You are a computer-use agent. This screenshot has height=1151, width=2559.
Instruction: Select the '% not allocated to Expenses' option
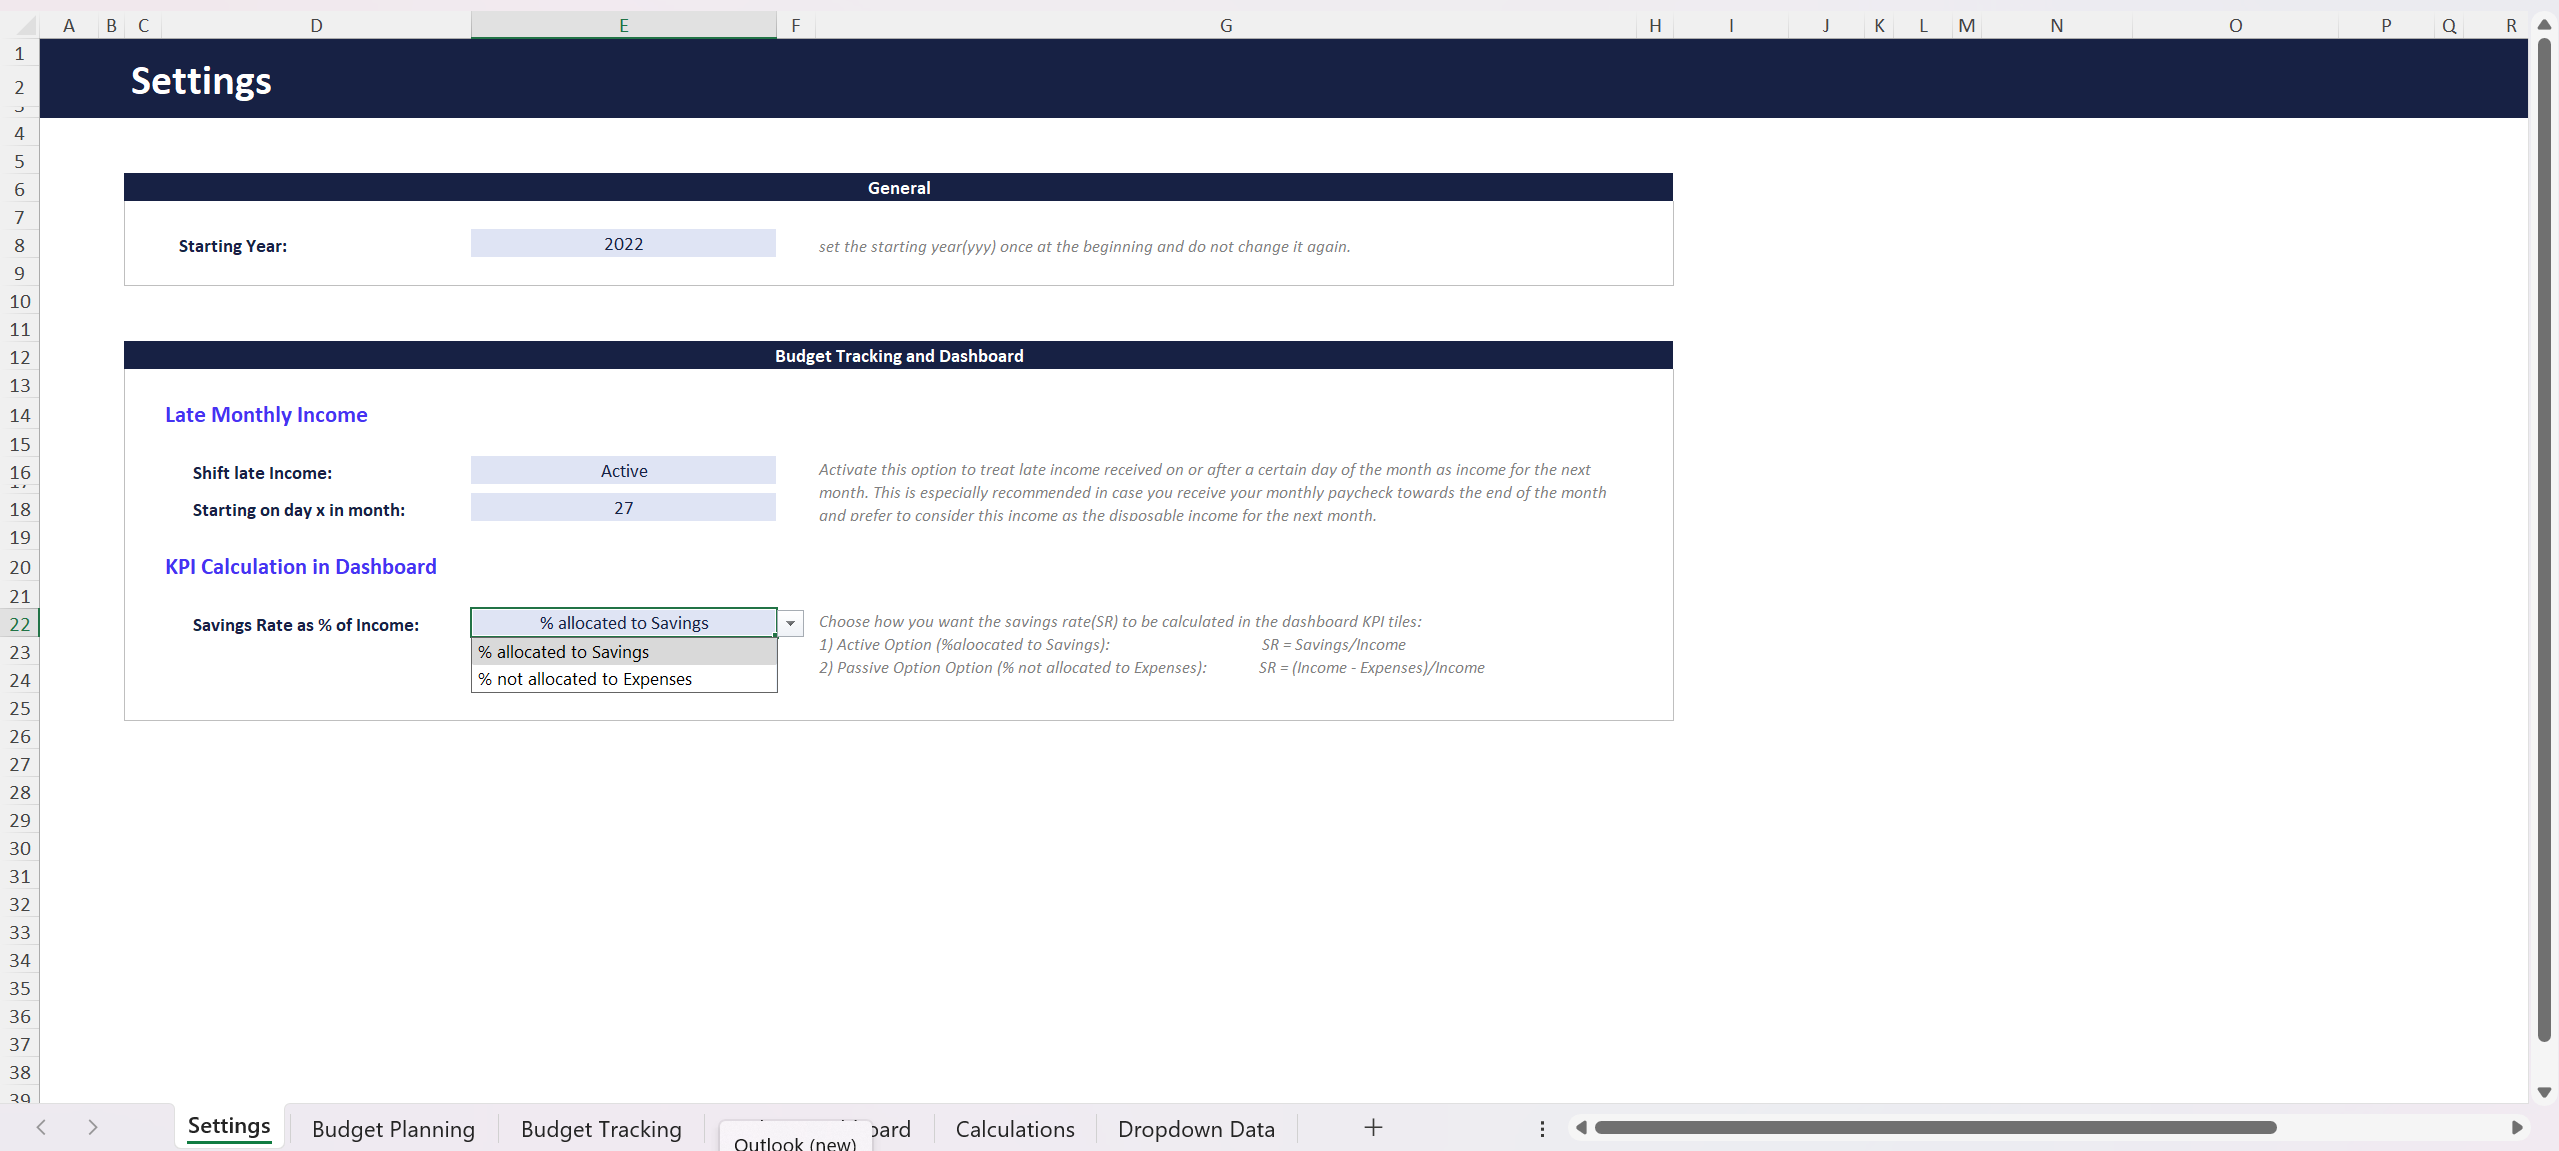585,678
